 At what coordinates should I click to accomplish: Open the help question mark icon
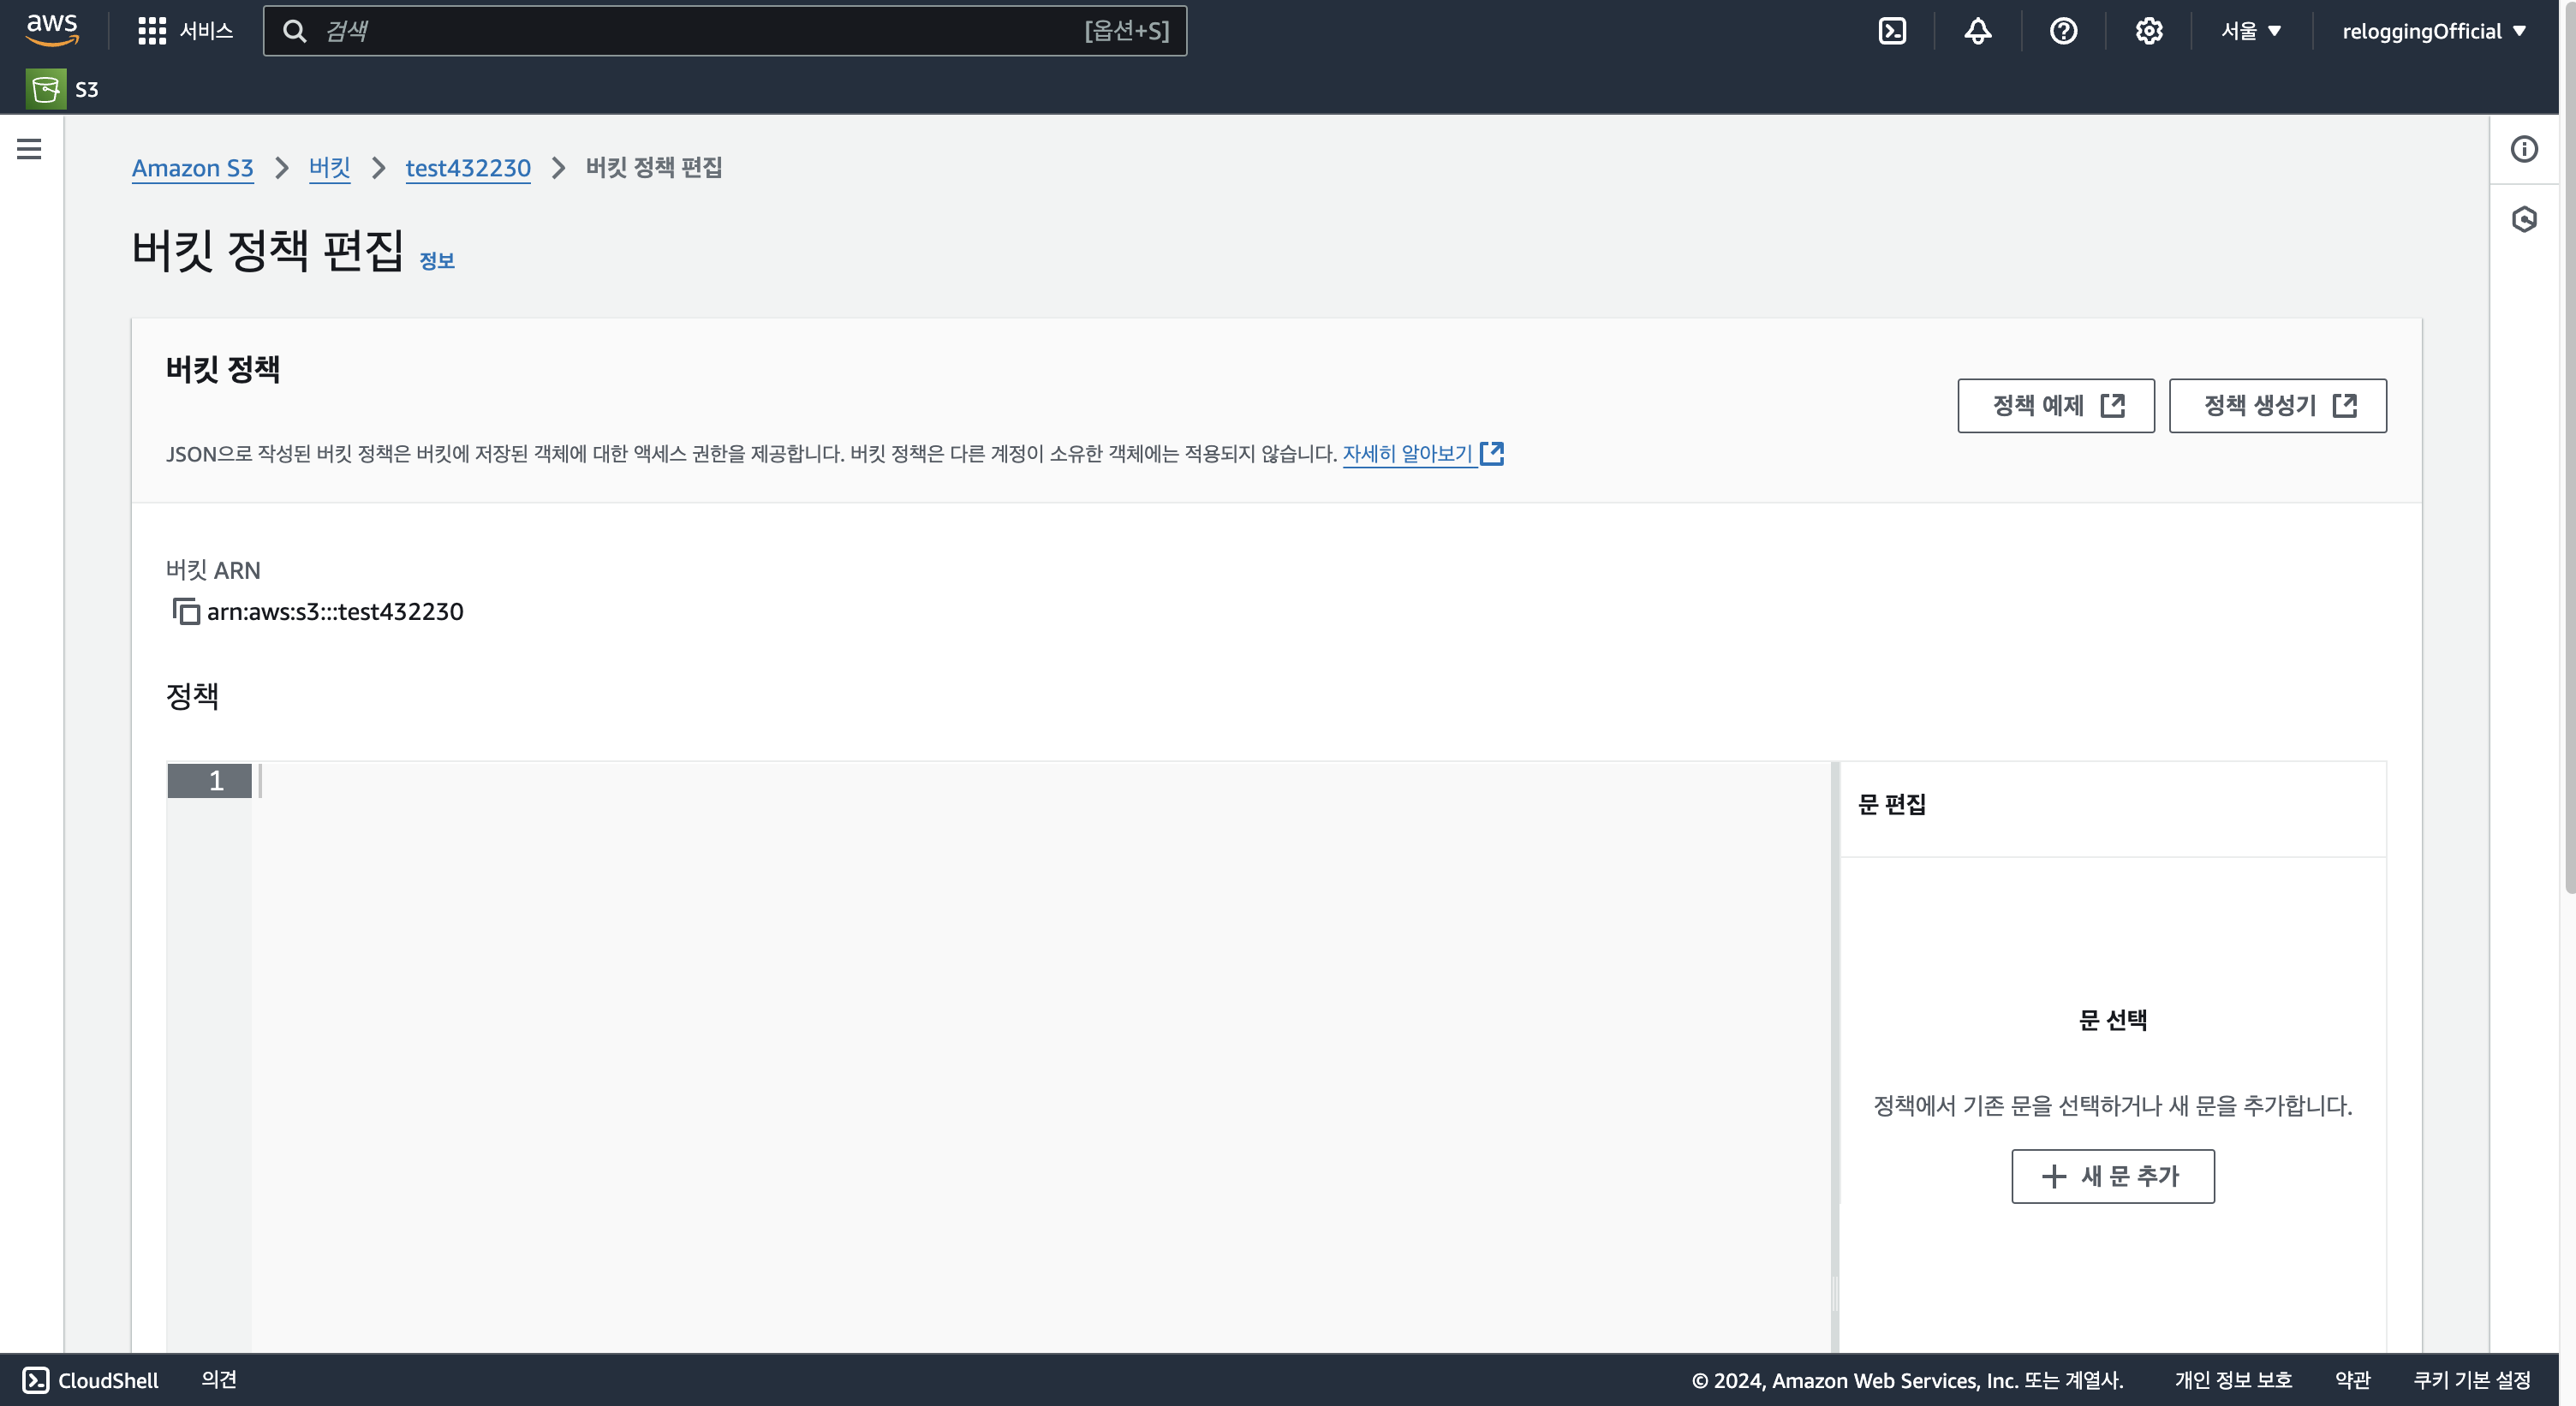point(2063,31)
